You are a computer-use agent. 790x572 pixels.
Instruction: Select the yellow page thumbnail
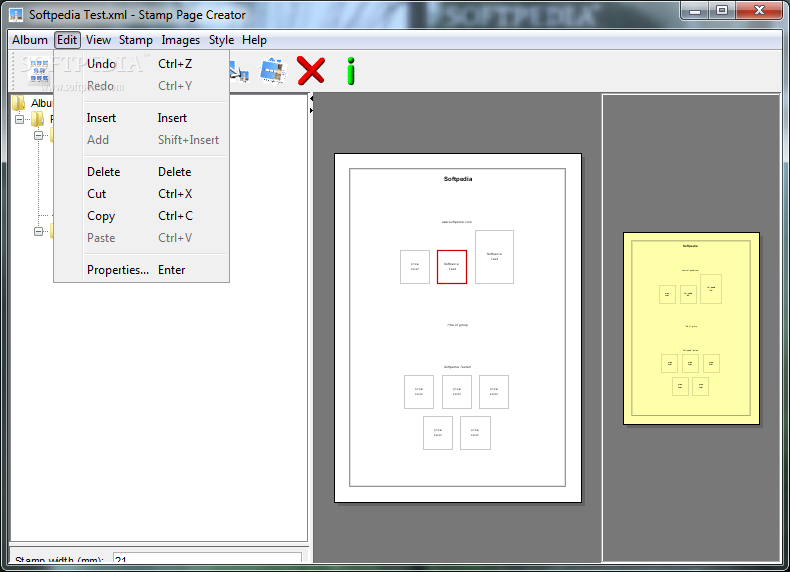(x=691, y=329)
